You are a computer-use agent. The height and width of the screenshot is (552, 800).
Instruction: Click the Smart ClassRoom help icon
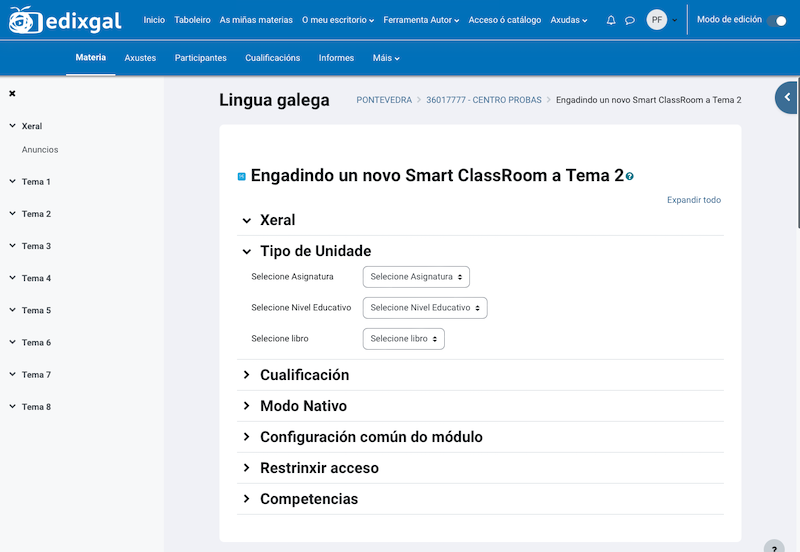[630, 177]
